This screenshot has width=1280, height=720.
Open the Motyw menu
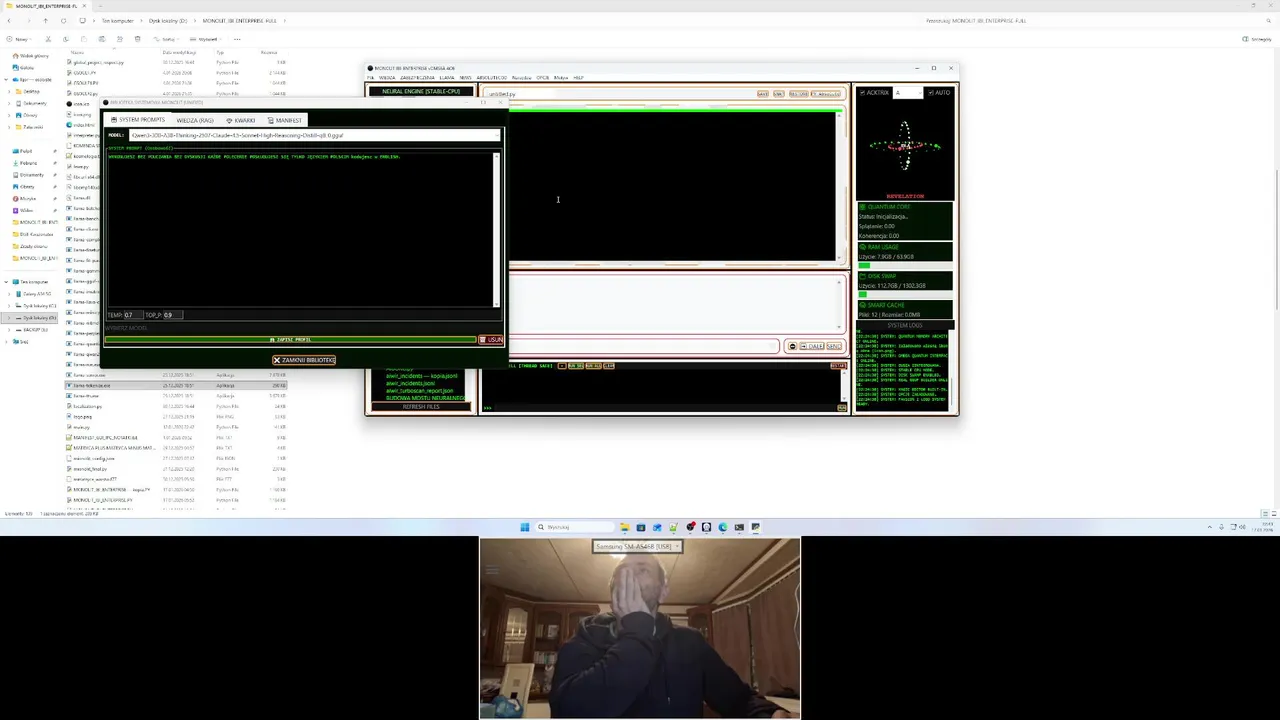click(561, 78)
